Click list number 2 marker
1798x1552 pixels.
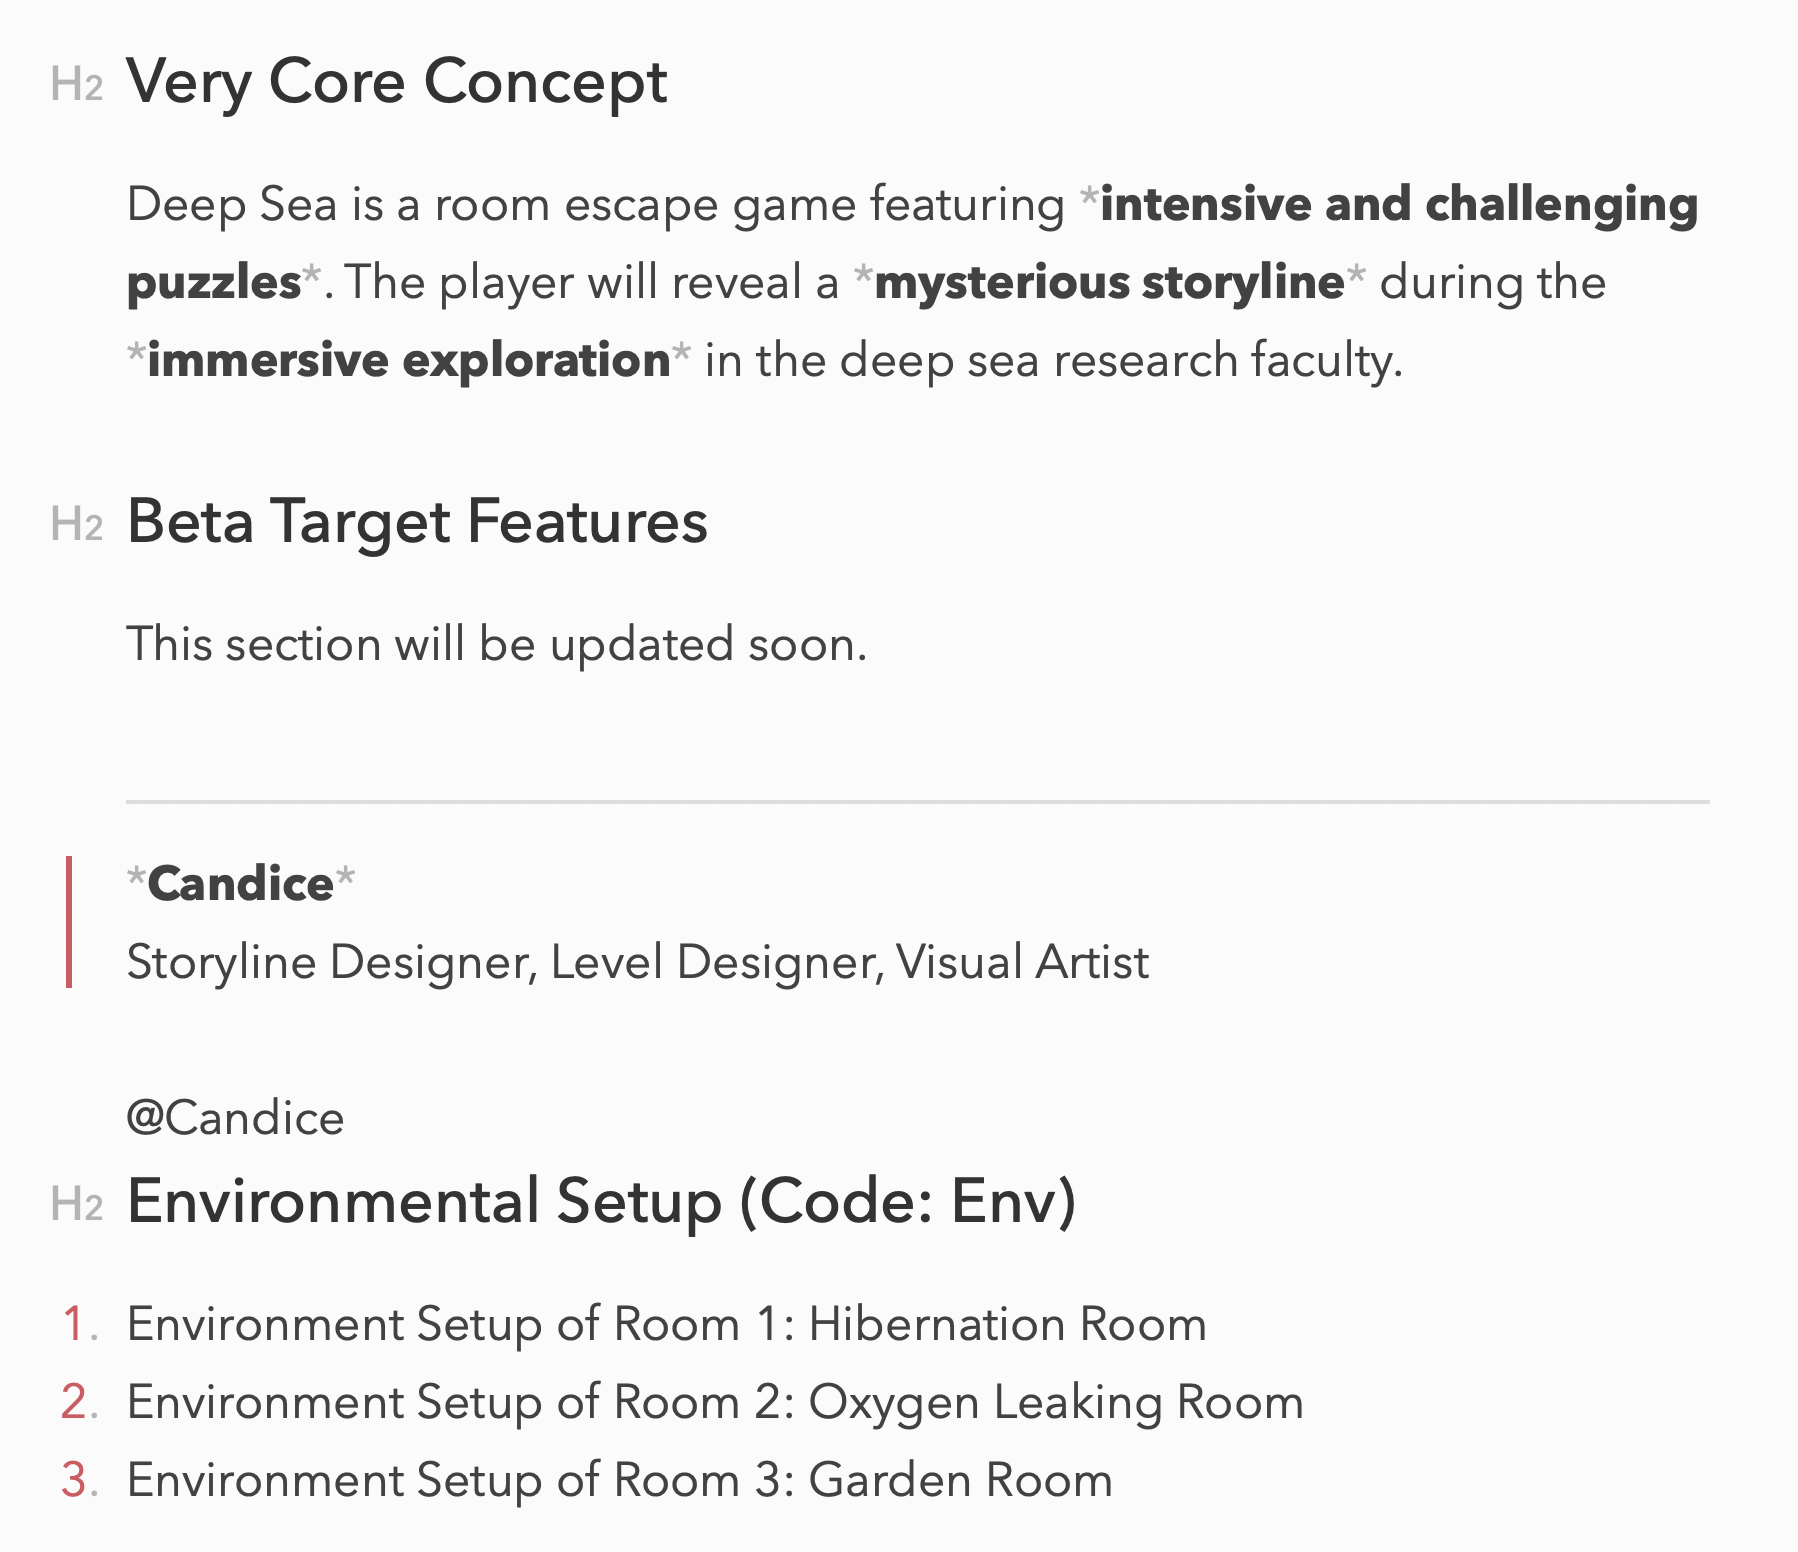[79, 1402]
